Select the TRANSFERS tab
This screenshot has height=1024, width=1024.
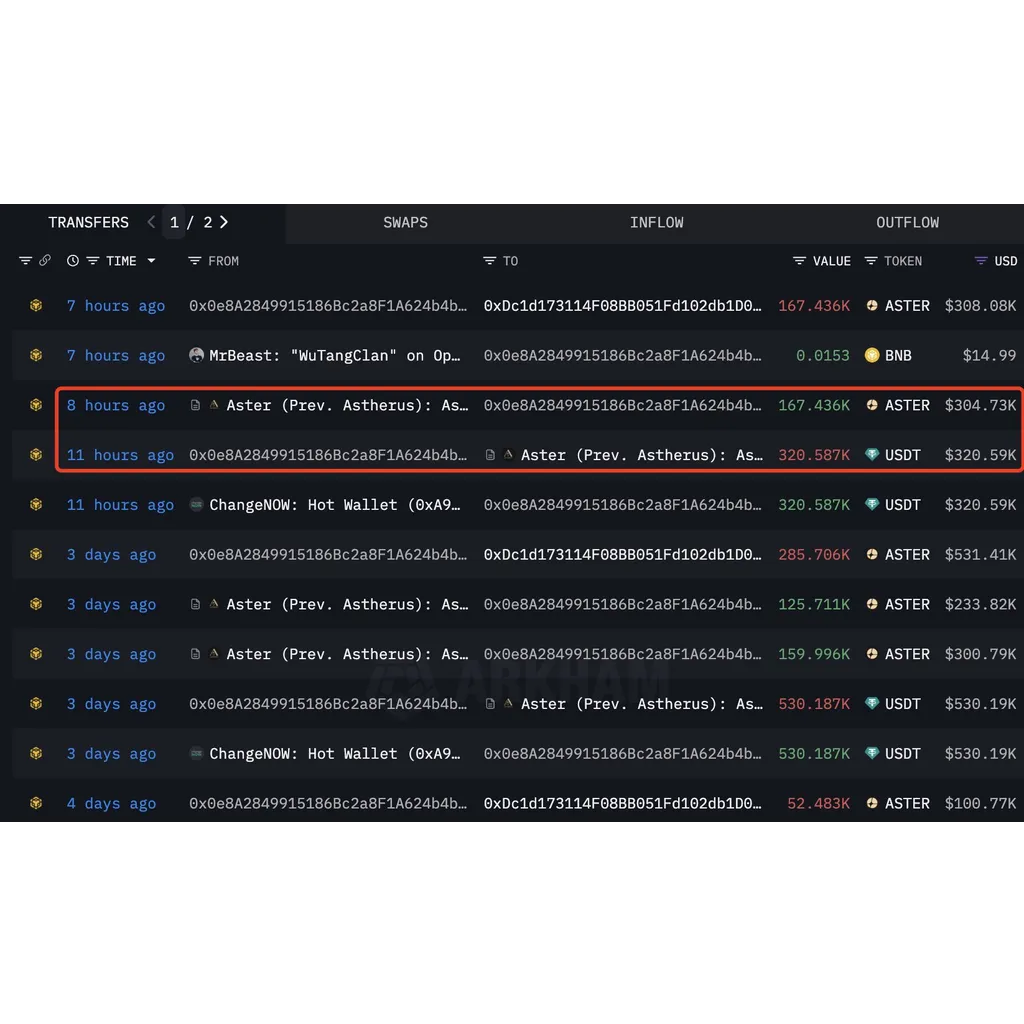pos(89,223)
